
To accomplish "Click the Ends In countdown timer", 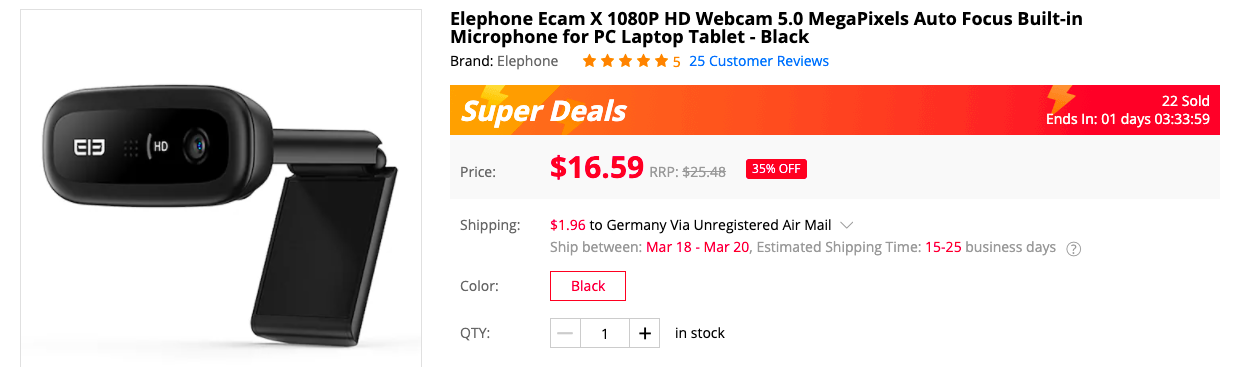I will coord(1128,119).
